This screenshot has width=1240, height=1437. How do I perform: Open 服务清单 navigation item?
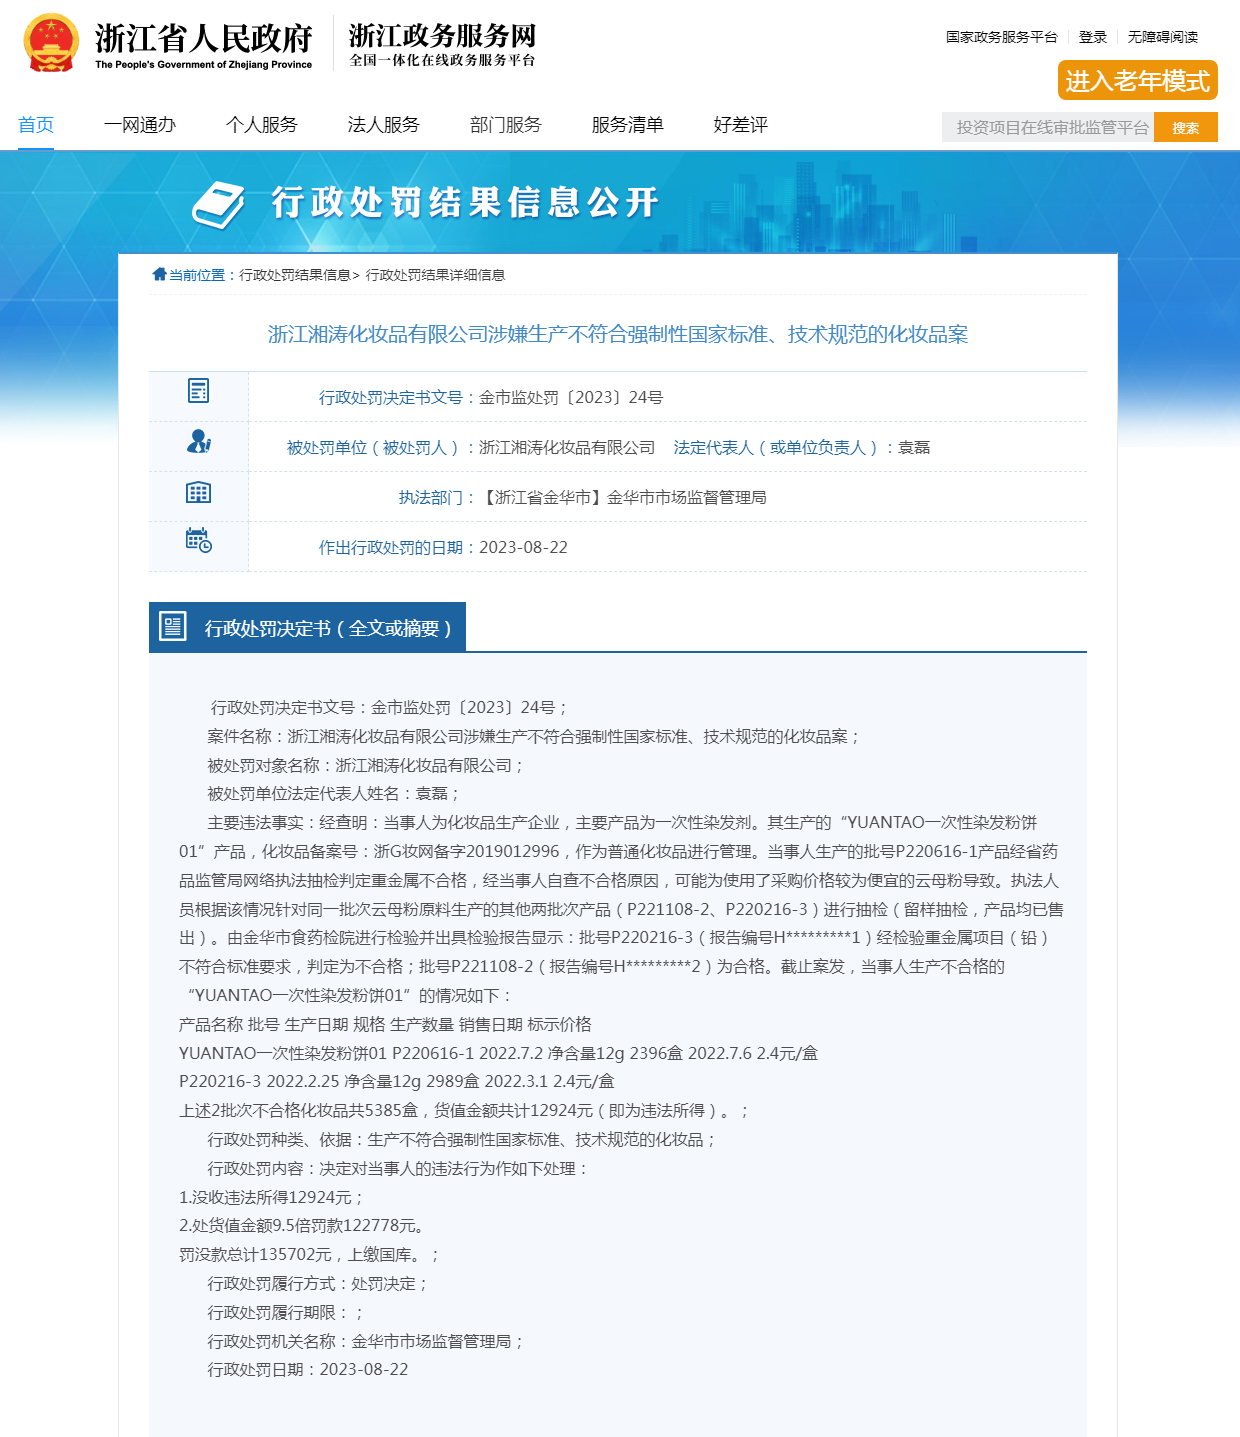628,125
